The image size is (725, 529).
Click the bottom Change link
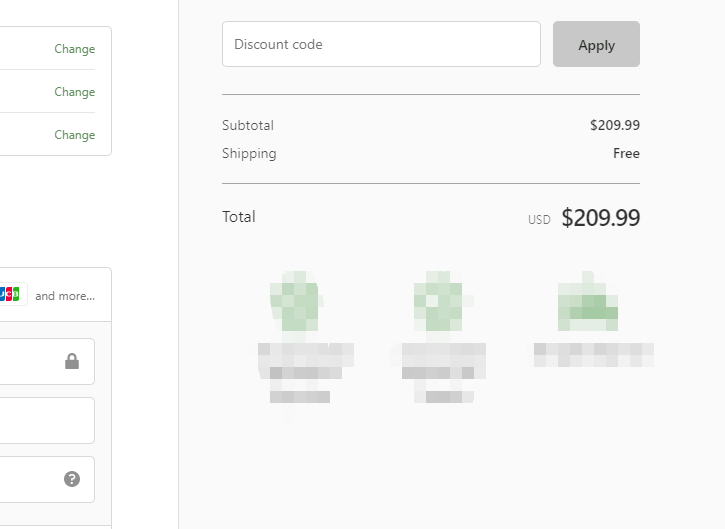[74, 135]
